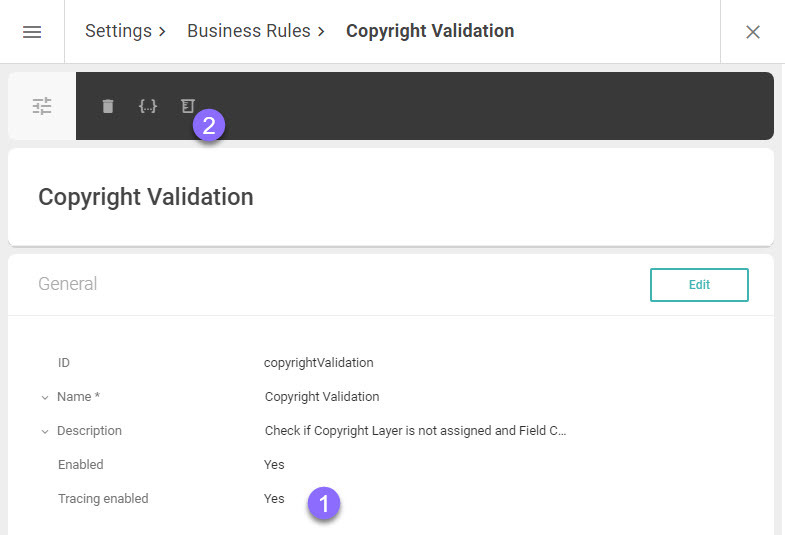Click the sliders filter icon
The width and height of the screenshot is (785, 535).
pos(42,106)
